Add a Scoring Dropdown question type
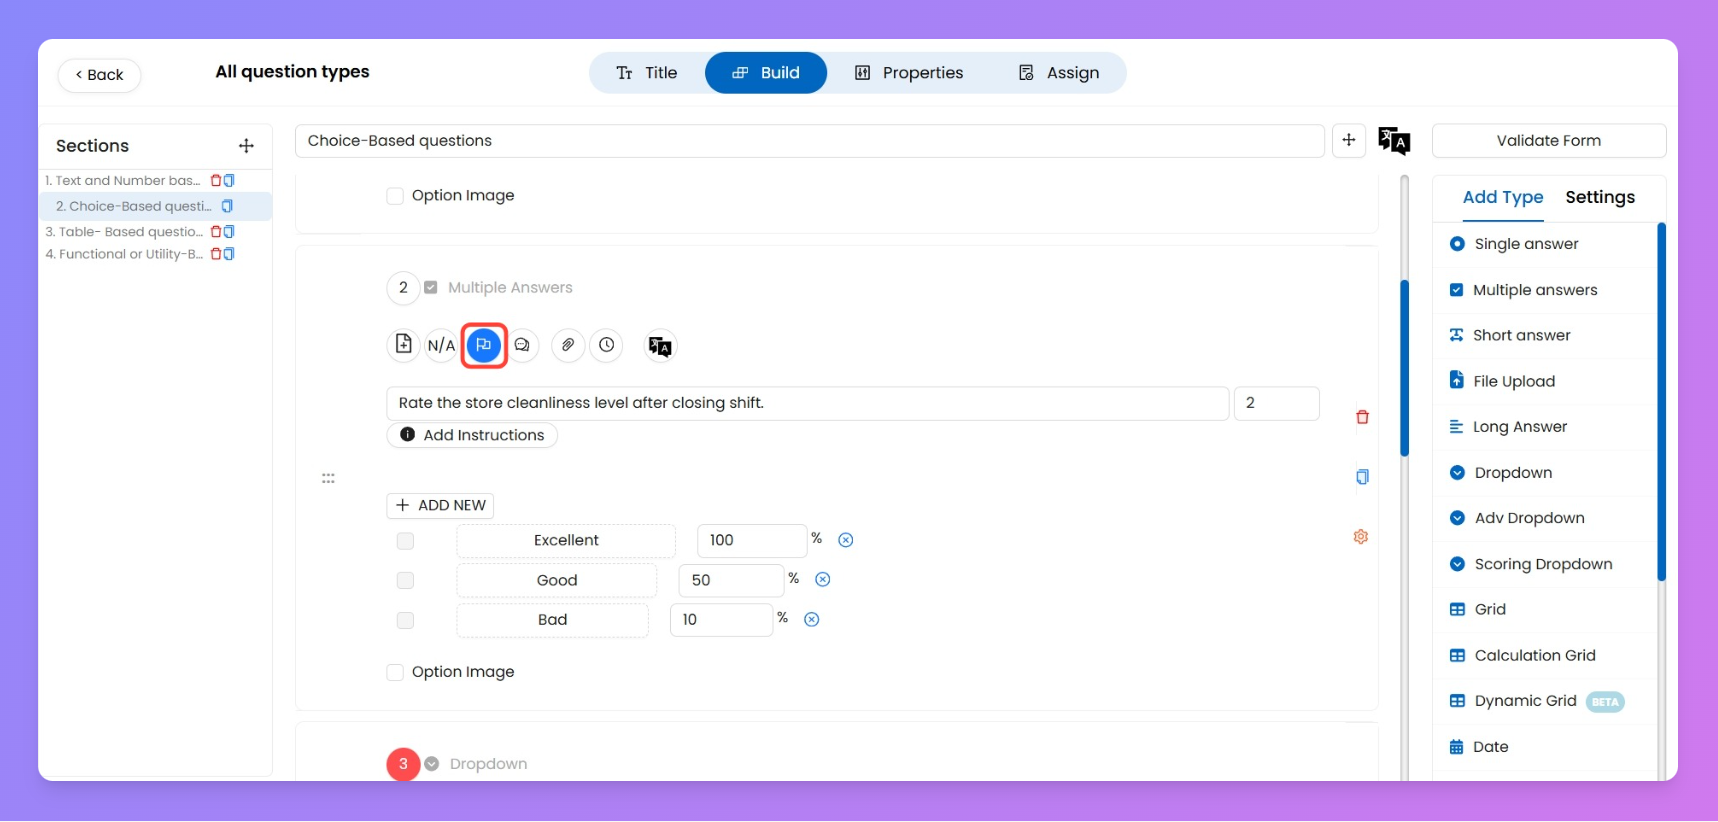 (x=1545, y=564)
